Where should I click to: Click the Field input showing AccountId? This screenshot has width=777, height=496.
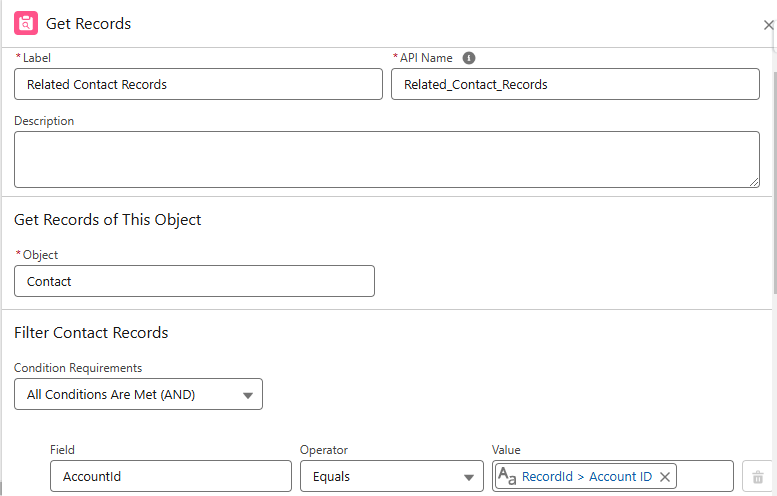point(171,476)
